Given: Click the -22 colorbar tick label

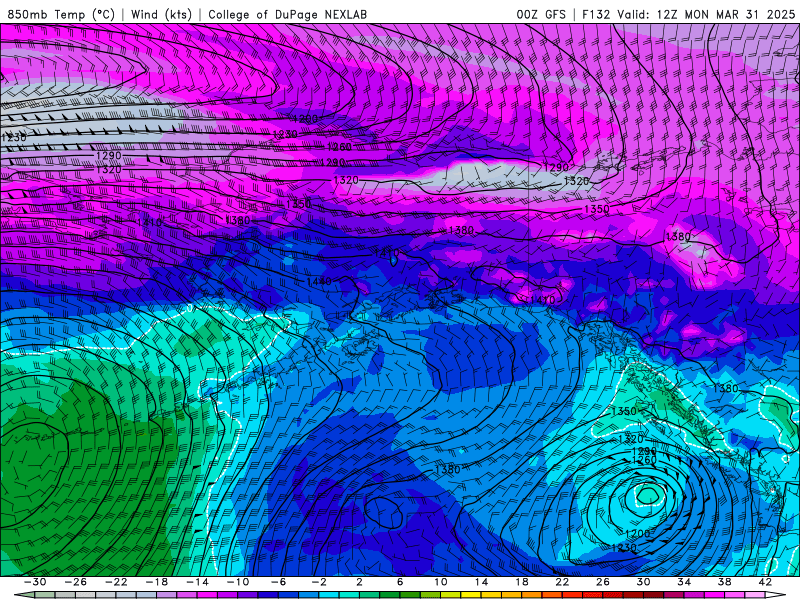Looking at the screenshot, I should point(116,582).
